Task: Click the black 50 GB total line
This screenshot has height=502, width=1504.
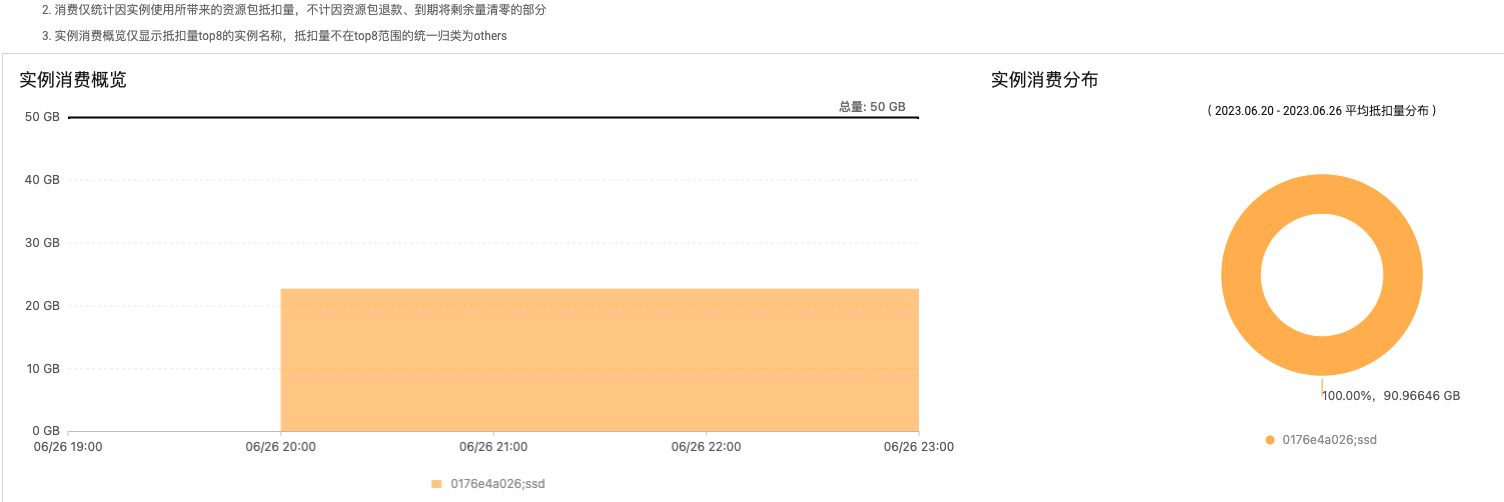Action: [493, 118]
